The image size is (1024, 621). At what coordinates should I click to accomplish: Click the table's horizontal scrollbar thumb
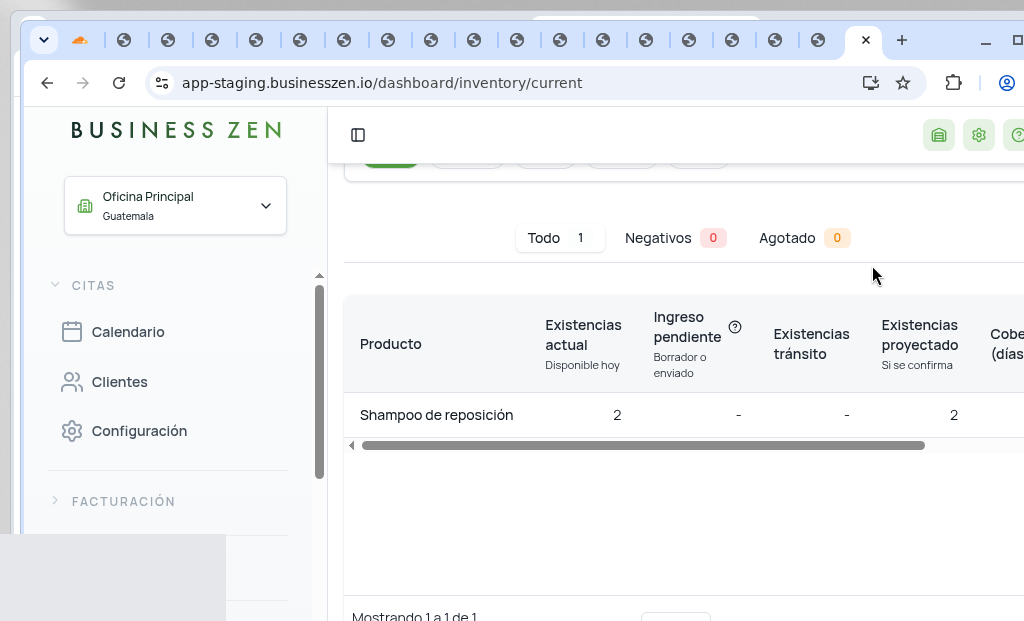point(643,445)
